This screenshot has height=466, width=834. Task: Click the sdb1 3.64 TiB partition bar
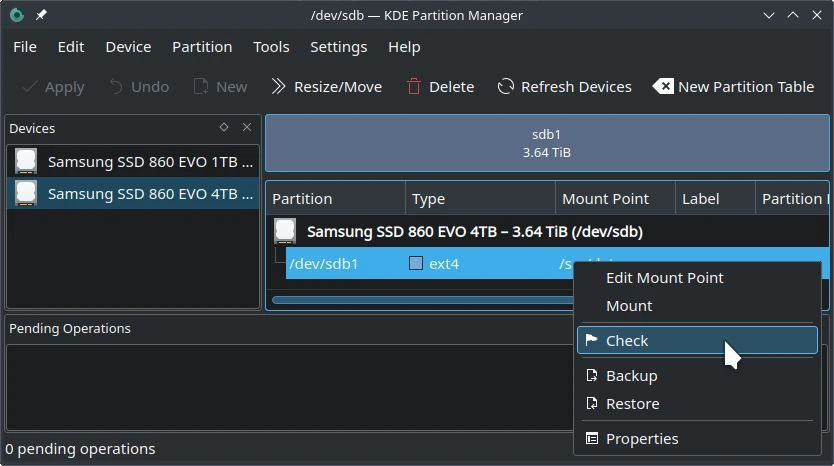[x=546, y=143]
